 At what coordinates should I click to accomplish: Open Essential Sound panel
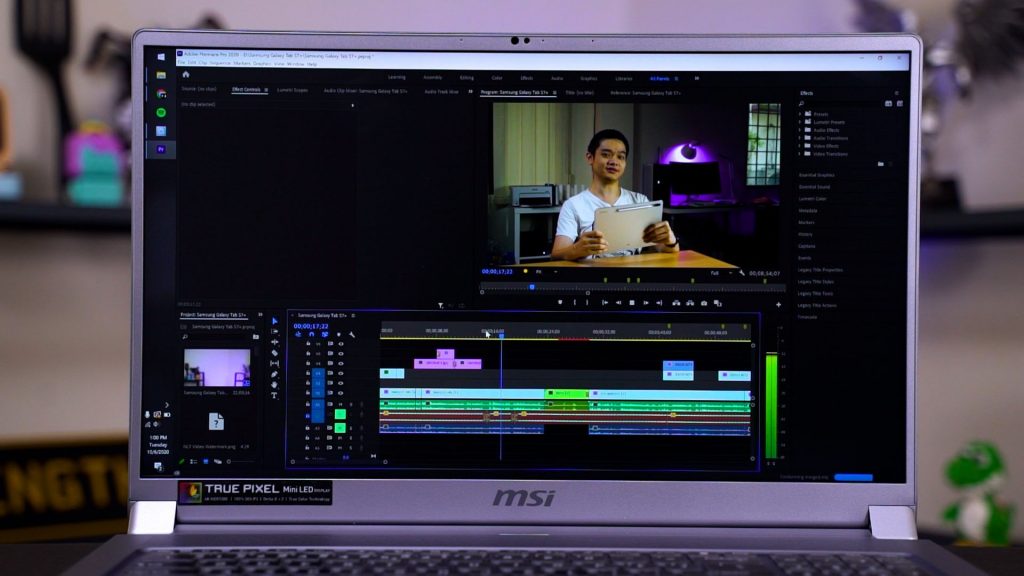(814, 187)
